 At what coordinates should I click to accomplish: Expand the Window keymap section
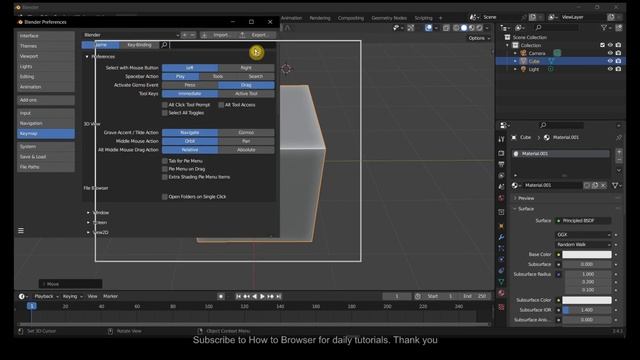[88, 213]
